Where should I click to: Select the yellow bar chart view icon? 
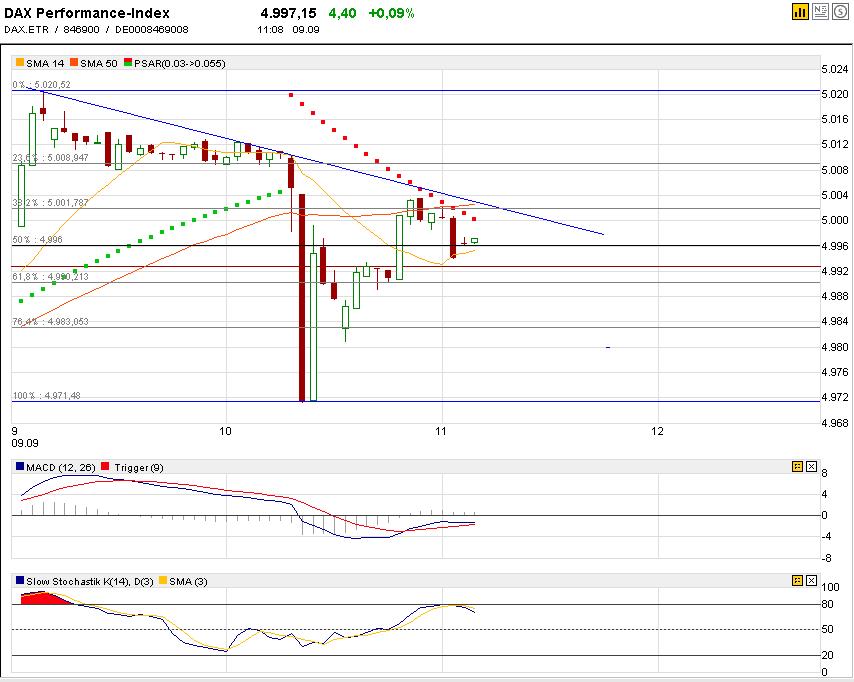click(x=800, y=11)
